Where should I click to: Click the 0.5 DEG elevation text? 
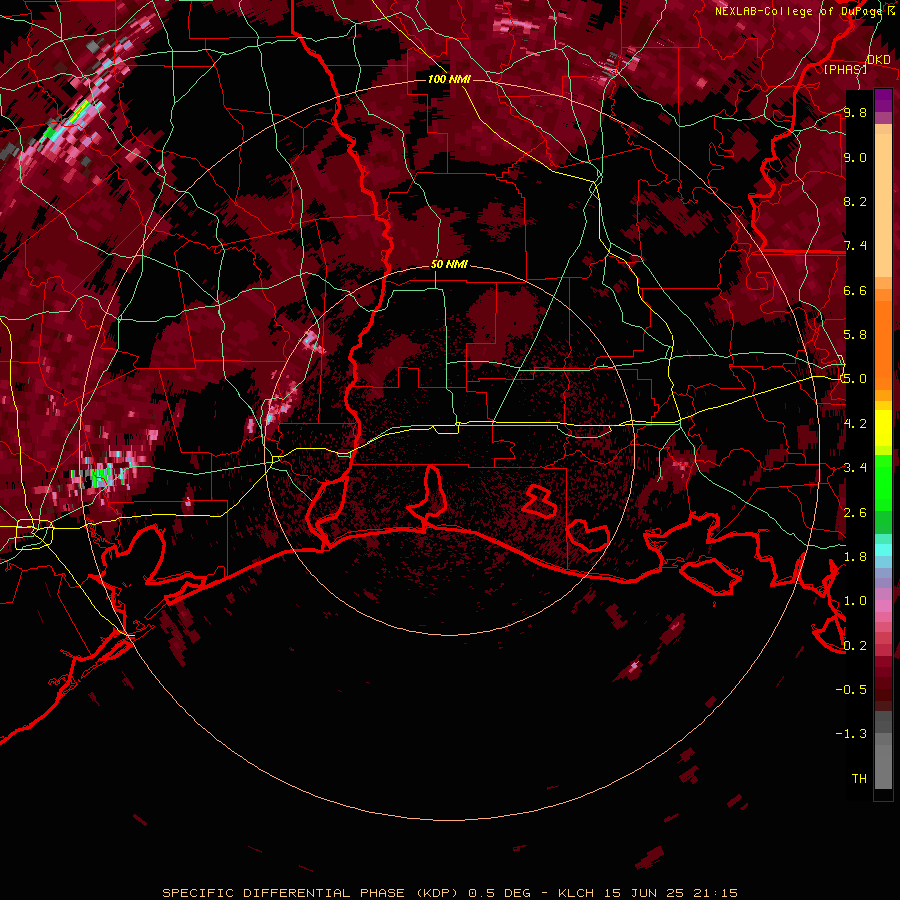tap(499, 893)
